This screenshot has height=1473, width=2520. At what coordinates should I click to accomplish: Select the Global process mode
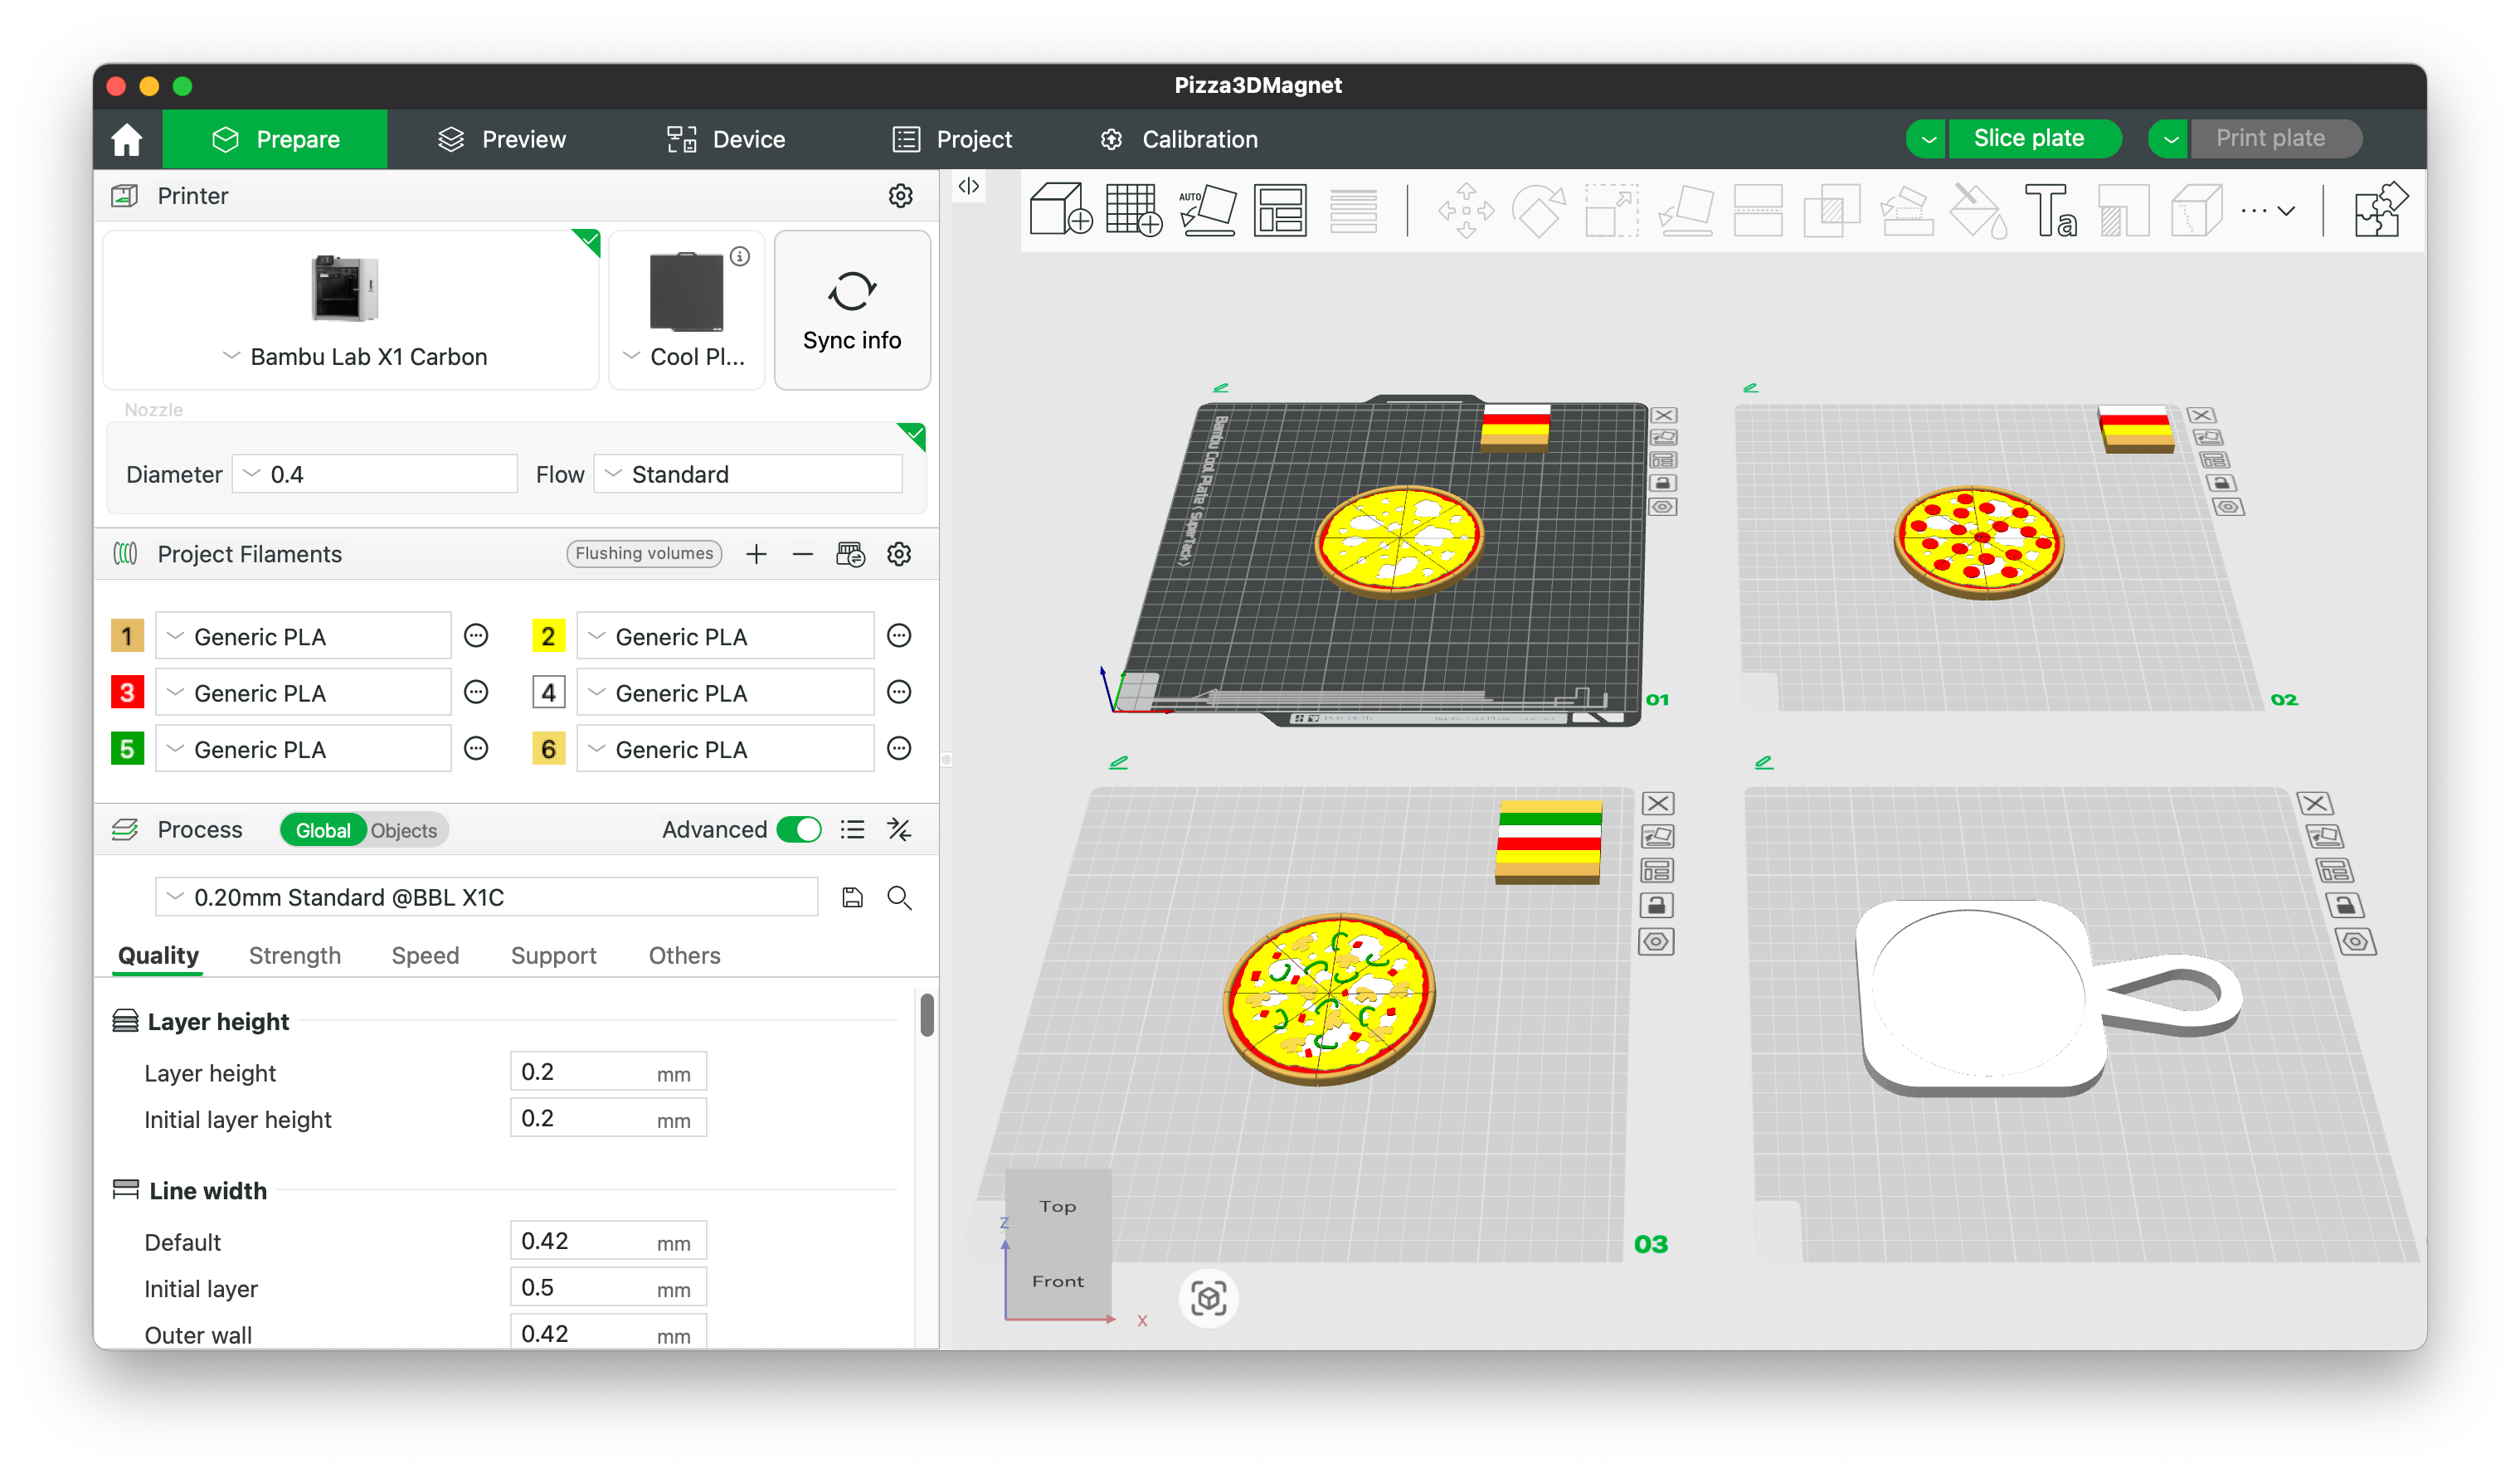(322, 830)
